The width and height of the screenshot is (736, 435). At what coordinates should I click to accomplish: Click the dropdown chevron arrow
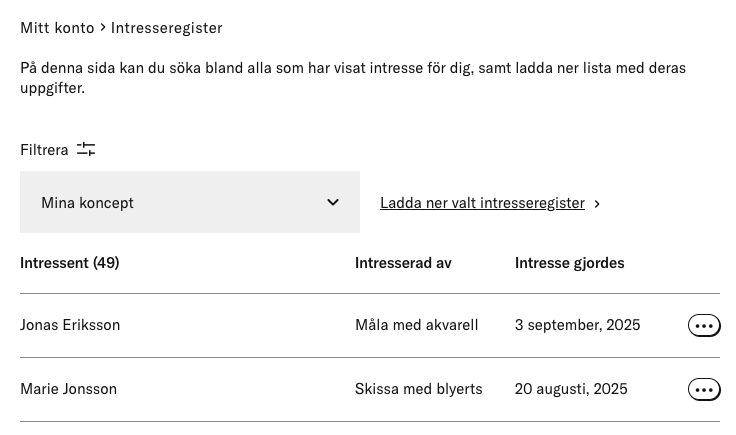coord(333,202)
